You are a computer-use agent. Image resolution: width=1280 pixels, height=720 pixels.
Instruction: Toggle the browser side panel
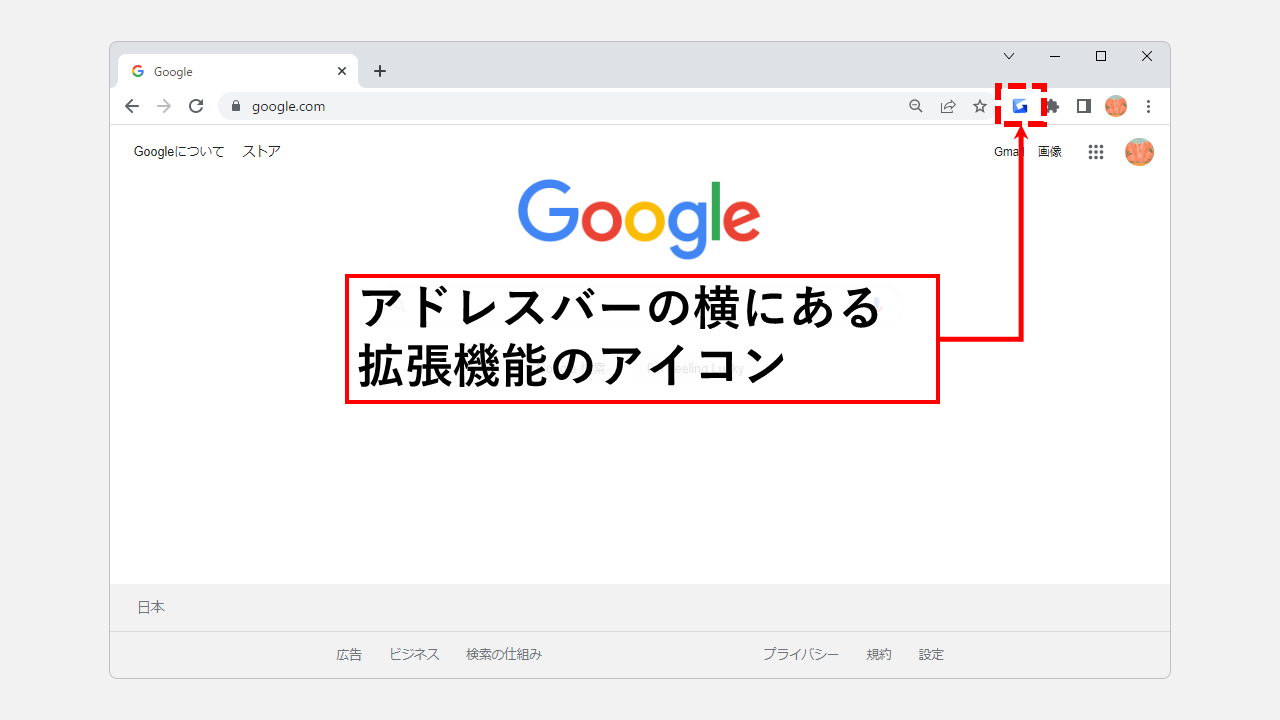pyautogui.click(x=1083, y=106)
